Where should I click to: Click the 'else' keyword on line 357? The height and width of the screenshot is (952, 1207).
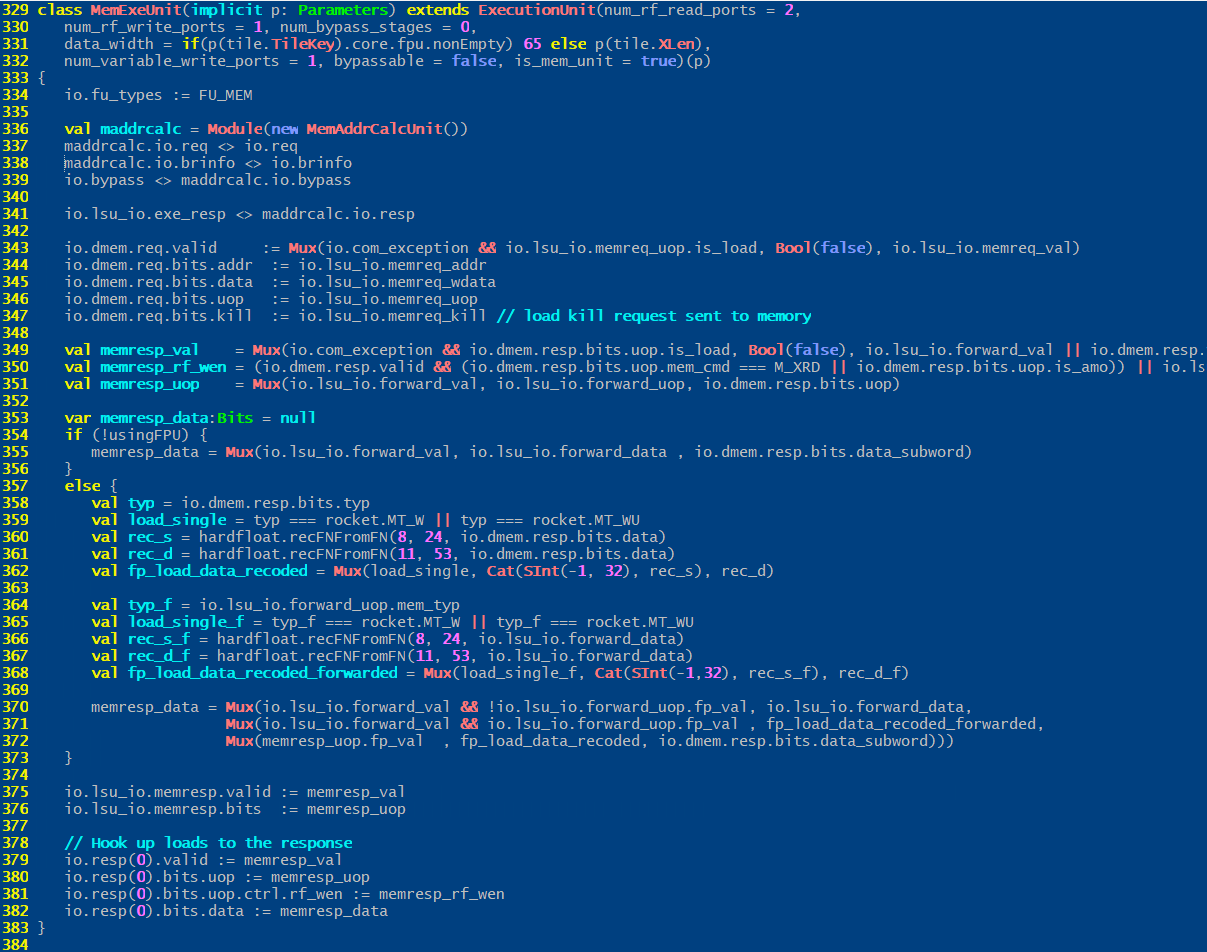click(x=82, y=486)
